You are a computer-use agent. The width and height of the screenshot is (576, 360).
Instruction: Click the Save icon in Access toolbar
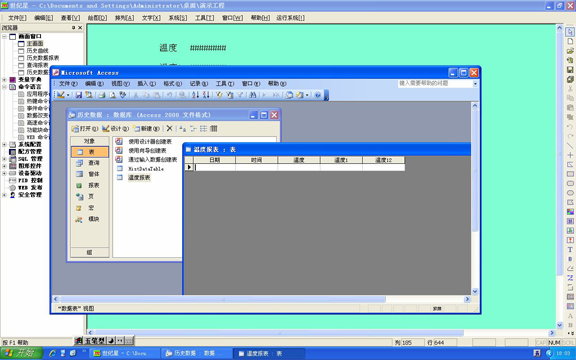[x=79, y=95]
